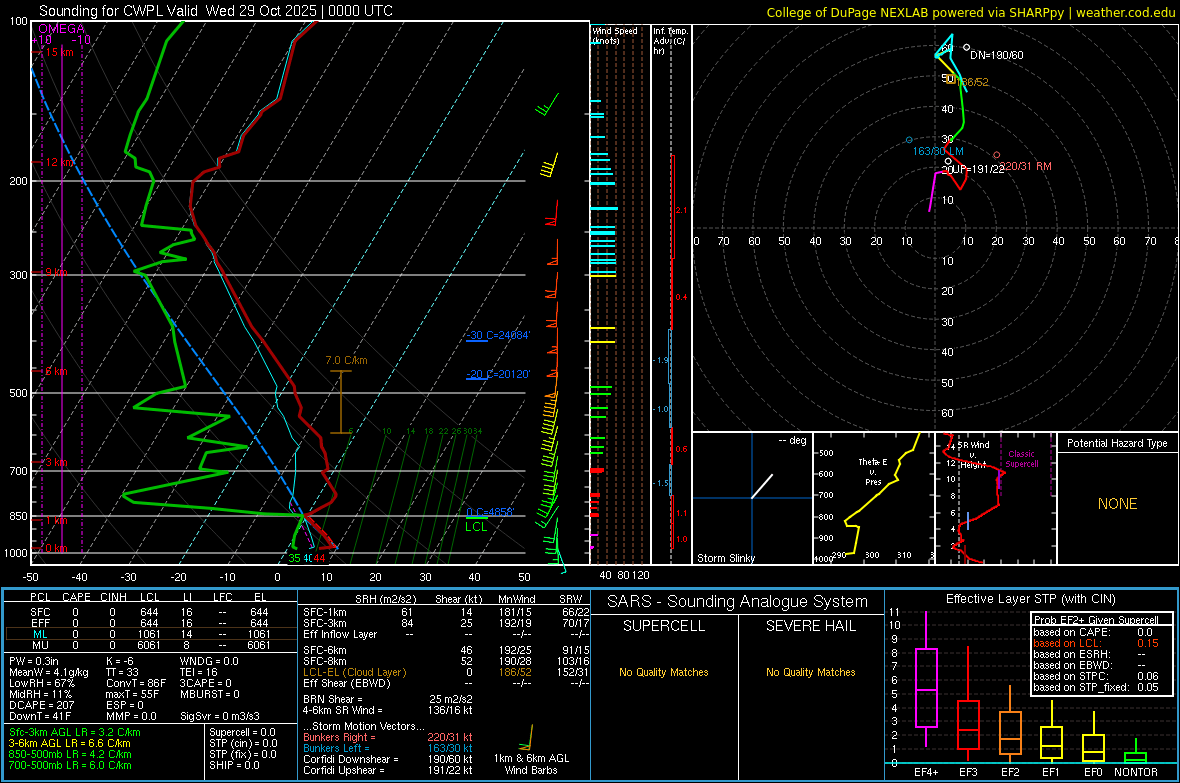Click the 'Eff Shear (EBWD)' row
This screenshot has height=783, width=1180.
(446, 683)
